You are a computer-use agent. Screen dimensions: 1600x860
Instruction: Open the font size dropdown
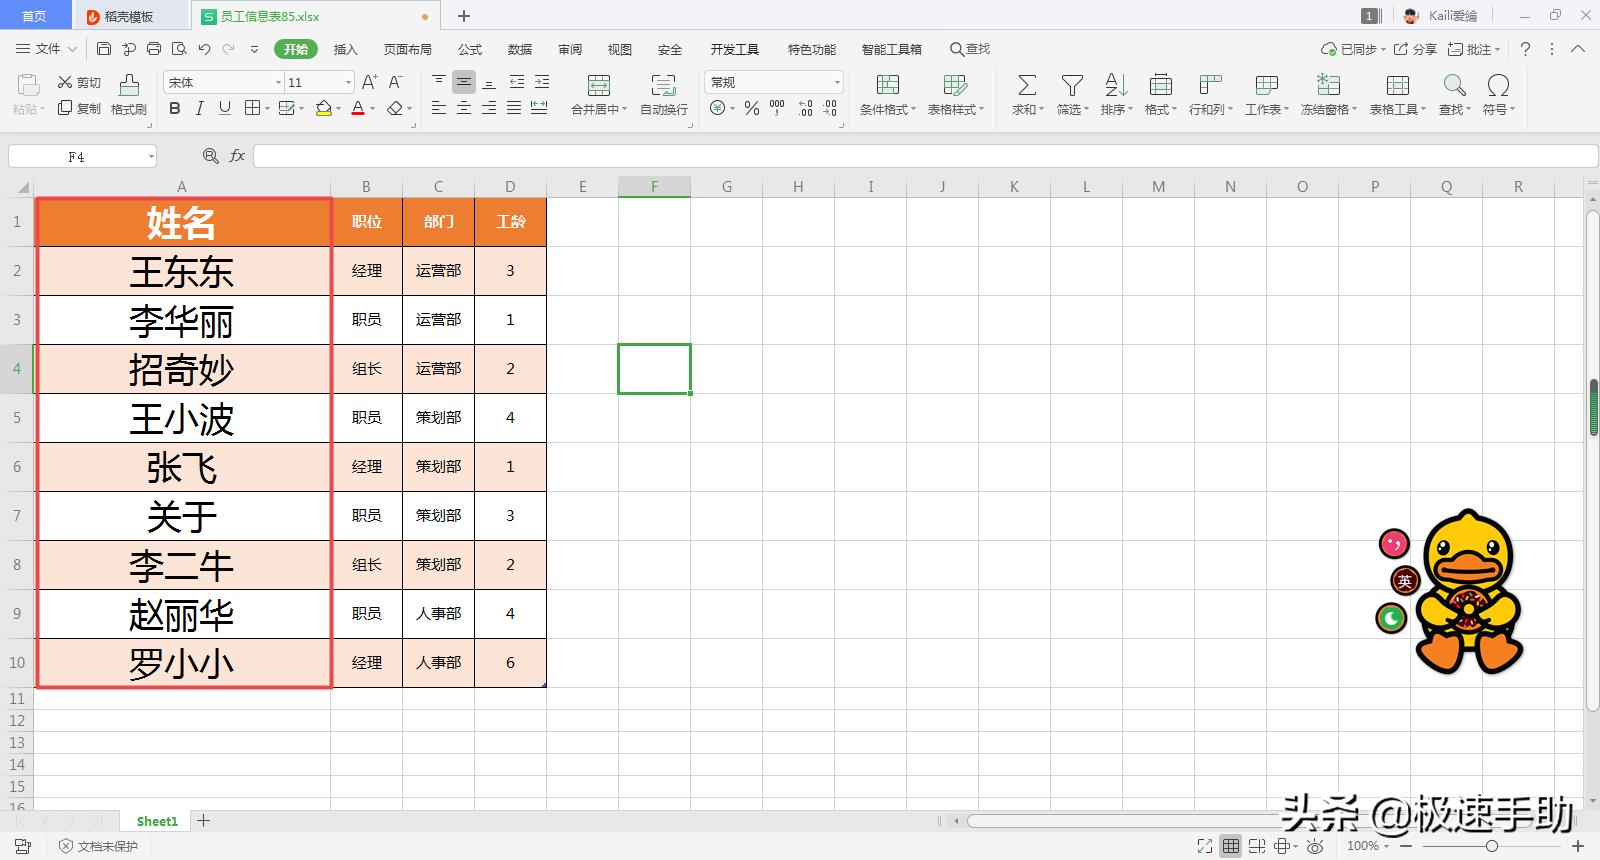[348, 82]
